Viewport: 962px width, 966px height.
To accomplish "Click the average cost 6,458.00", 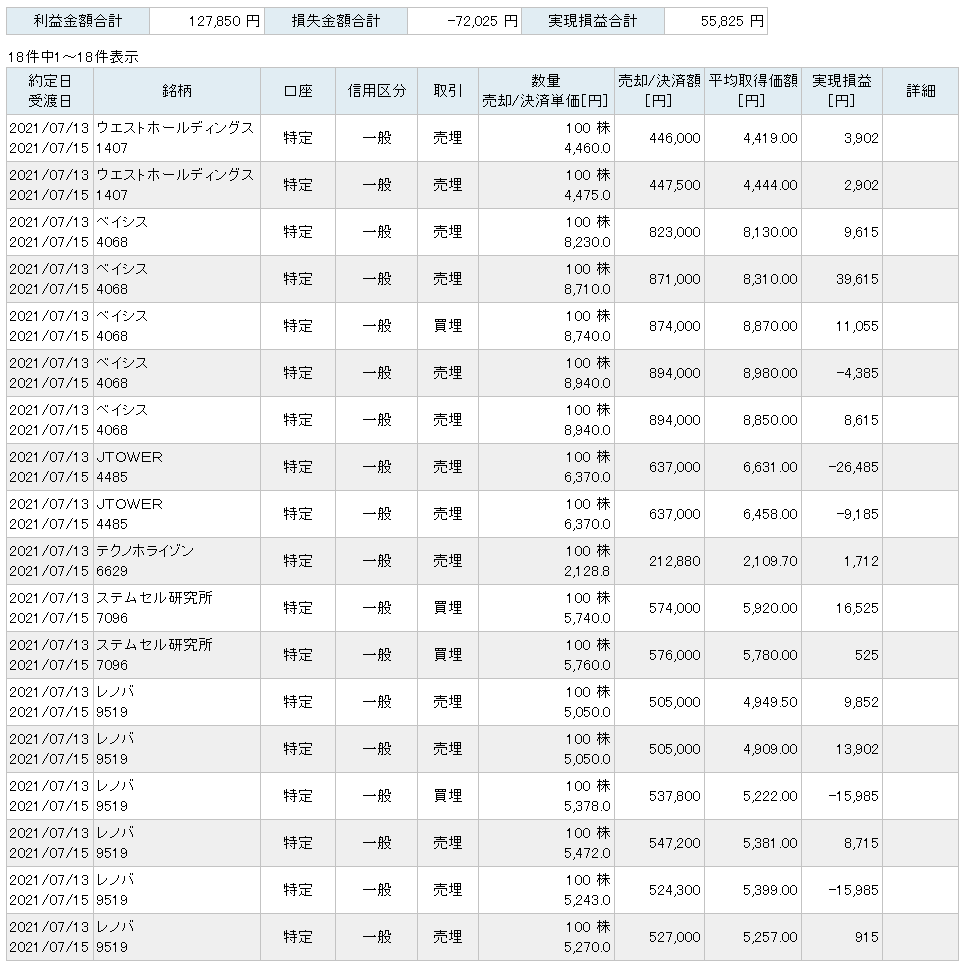I will pyautogui.click(x=770, y=514).
